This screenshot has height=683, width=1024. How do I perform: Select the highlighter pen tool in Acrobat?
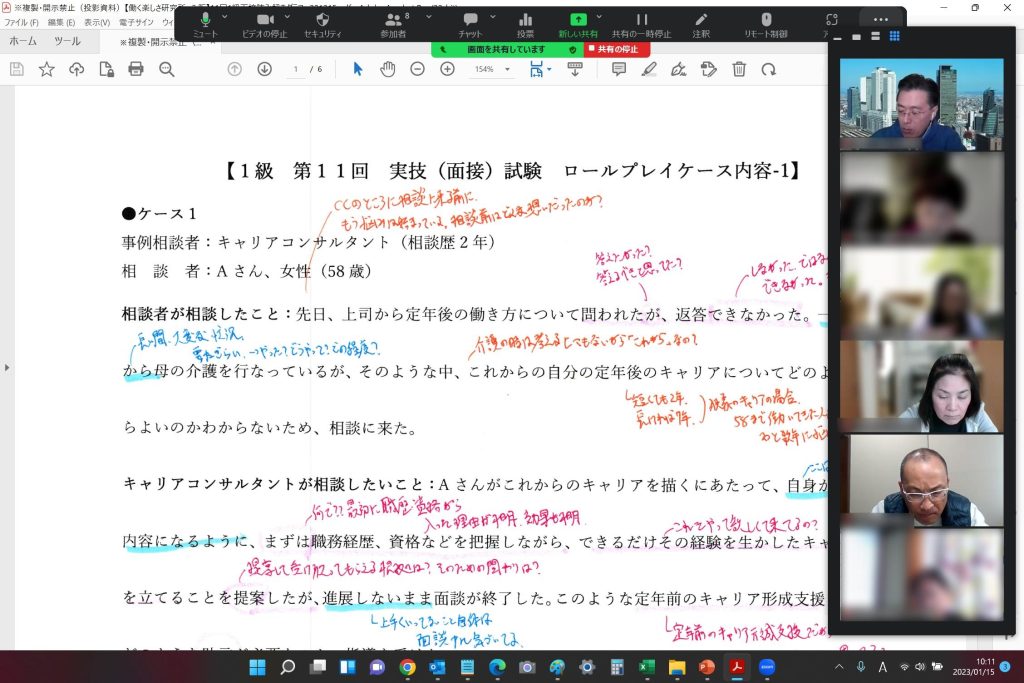[x=649, y=69]
